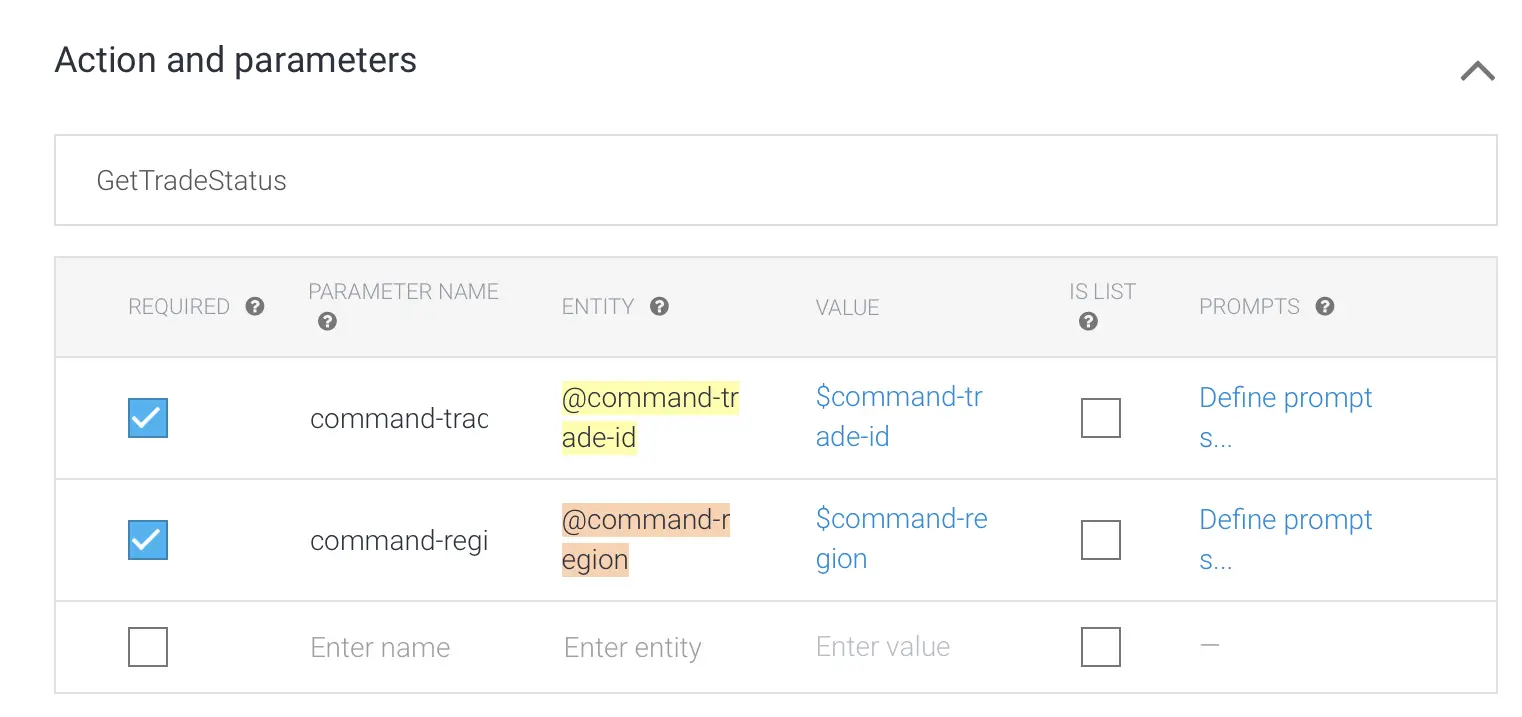
Task: Enable Is List for command-trade-id row
Action: point(1101,418)
